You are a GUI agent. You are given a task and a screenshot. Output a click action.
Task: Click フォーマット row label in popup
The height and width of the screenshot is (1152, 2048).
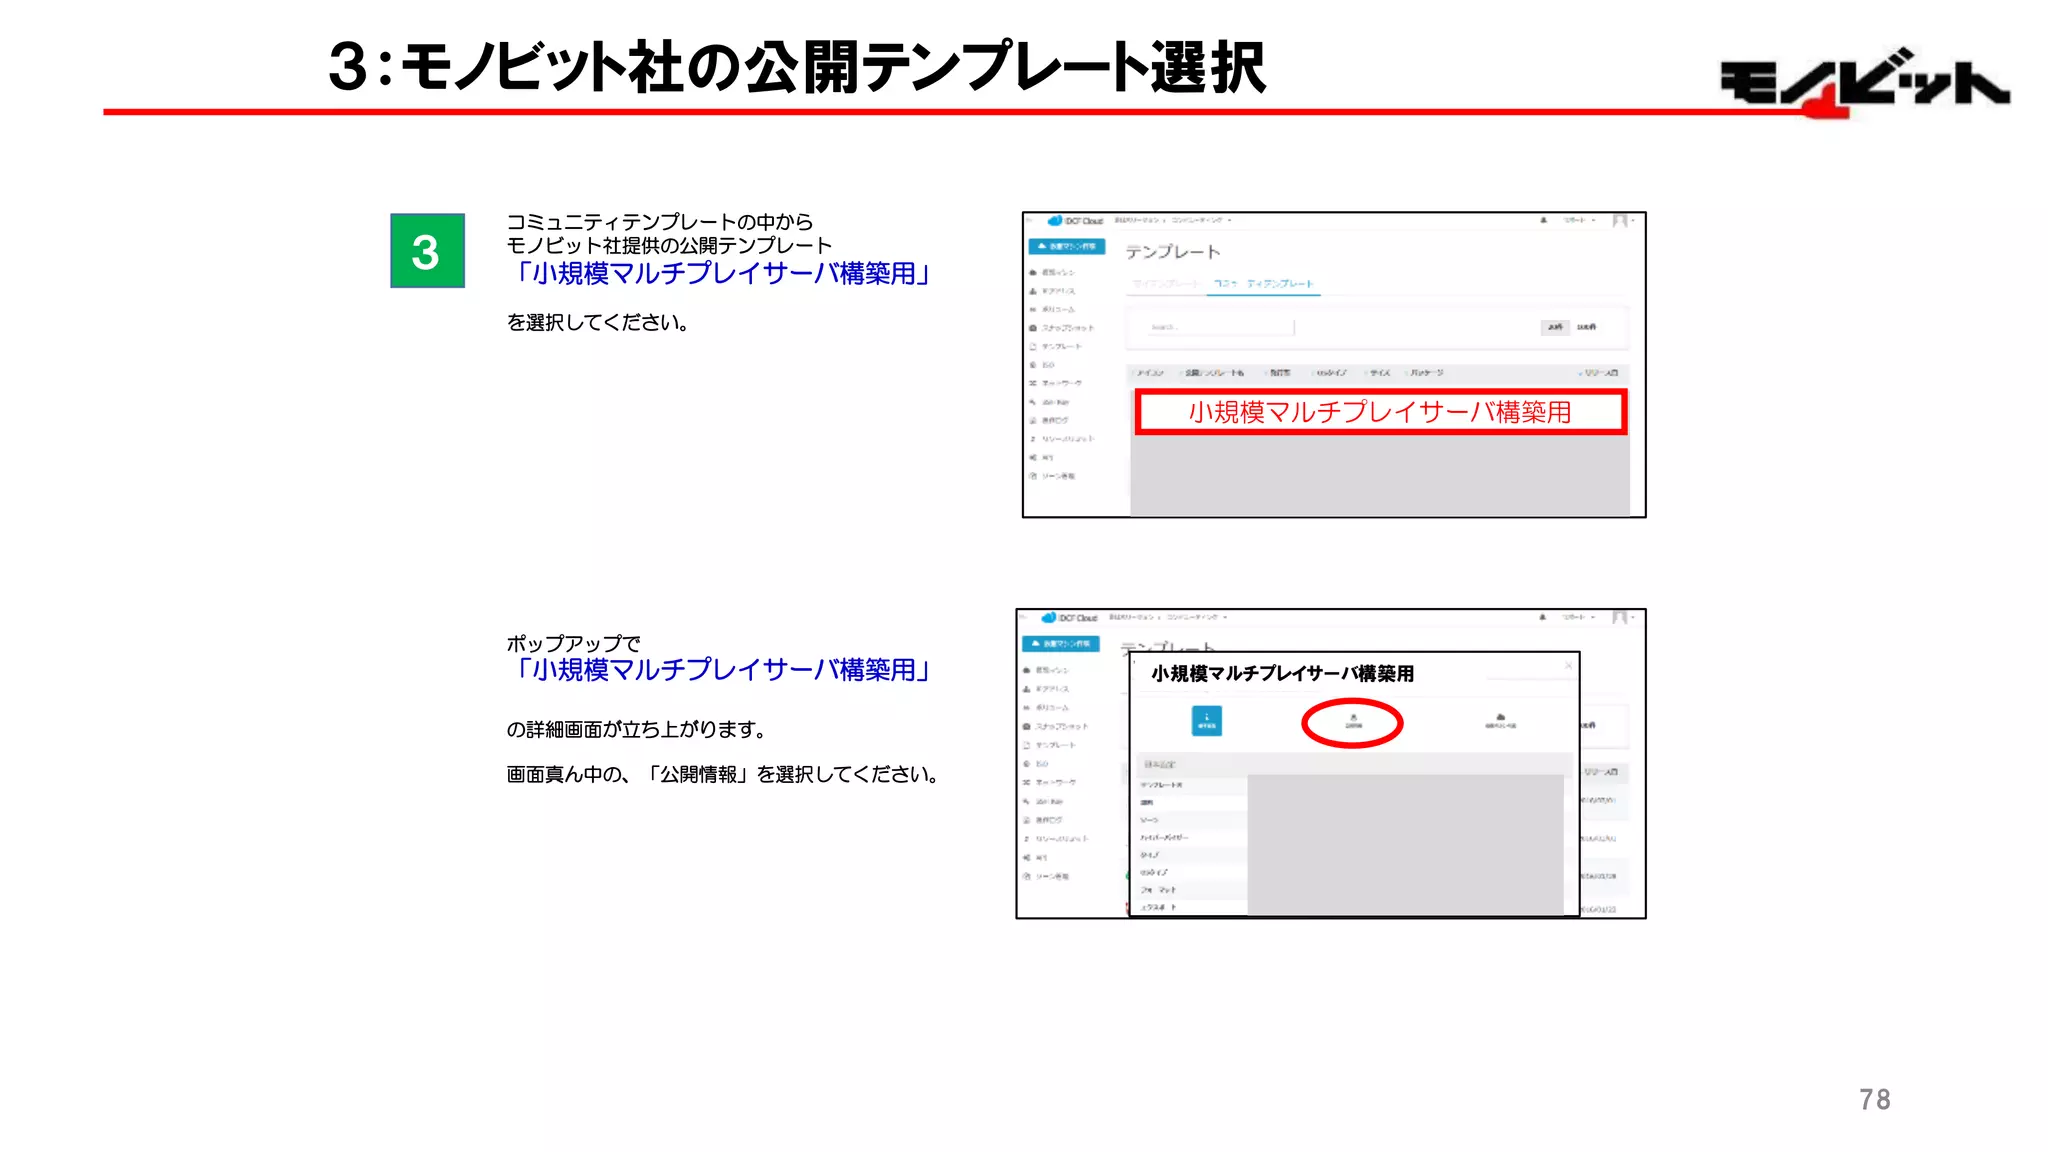pyautogui.click(x=1158, y=890)
